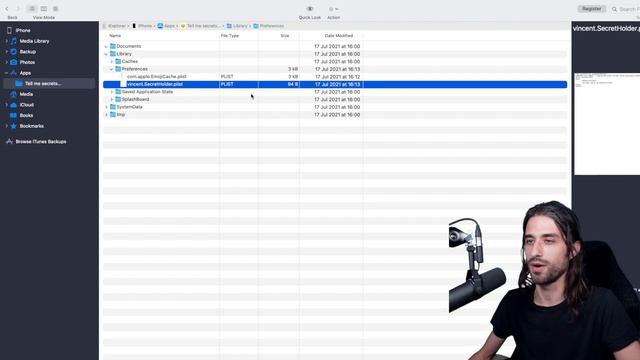Sort by Date Modified column header
This screenshot has width=640, height=360.
point(339,36)
